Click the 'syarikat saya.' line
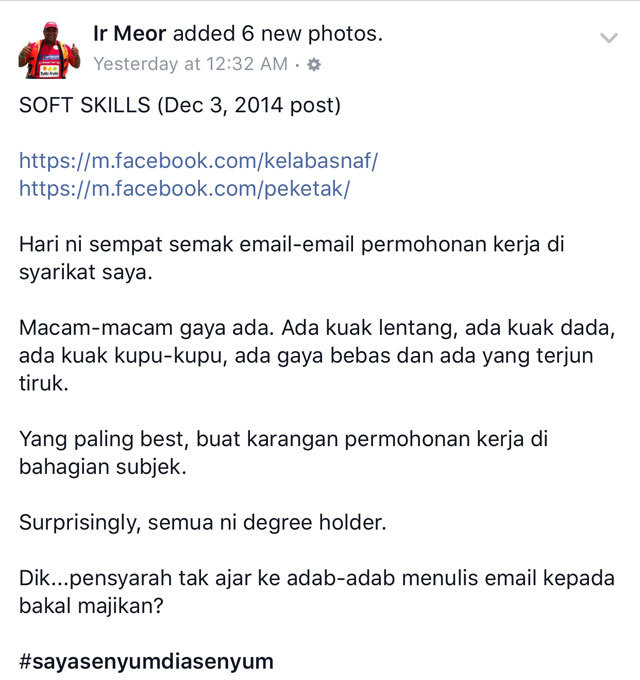640x680 pixels. 86,272
